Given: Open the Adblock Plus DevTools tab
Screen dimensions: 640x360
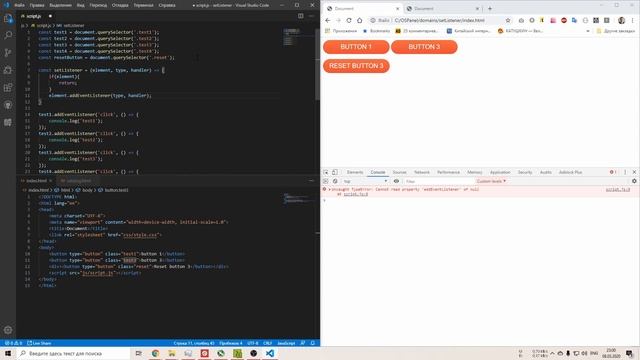Looking at the screenshot, I should point(570,172).
